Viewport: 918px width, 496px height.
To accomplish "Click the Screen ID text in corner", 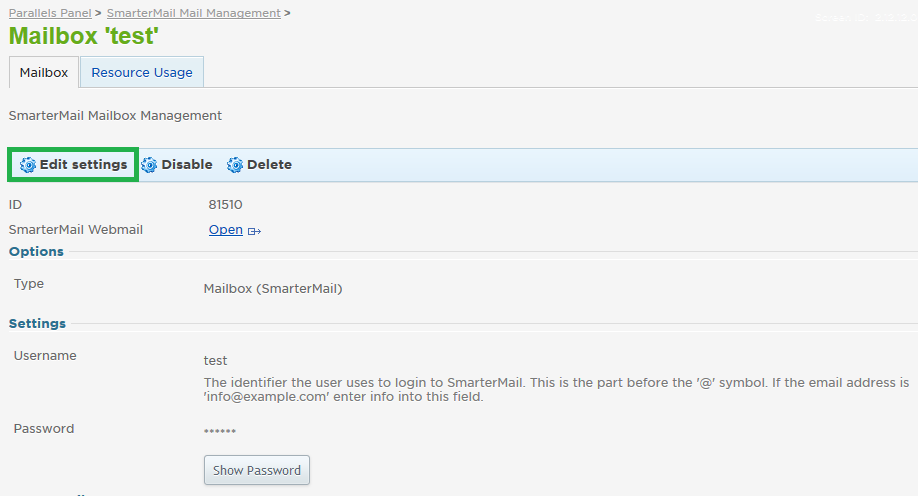I will point(866,18).
